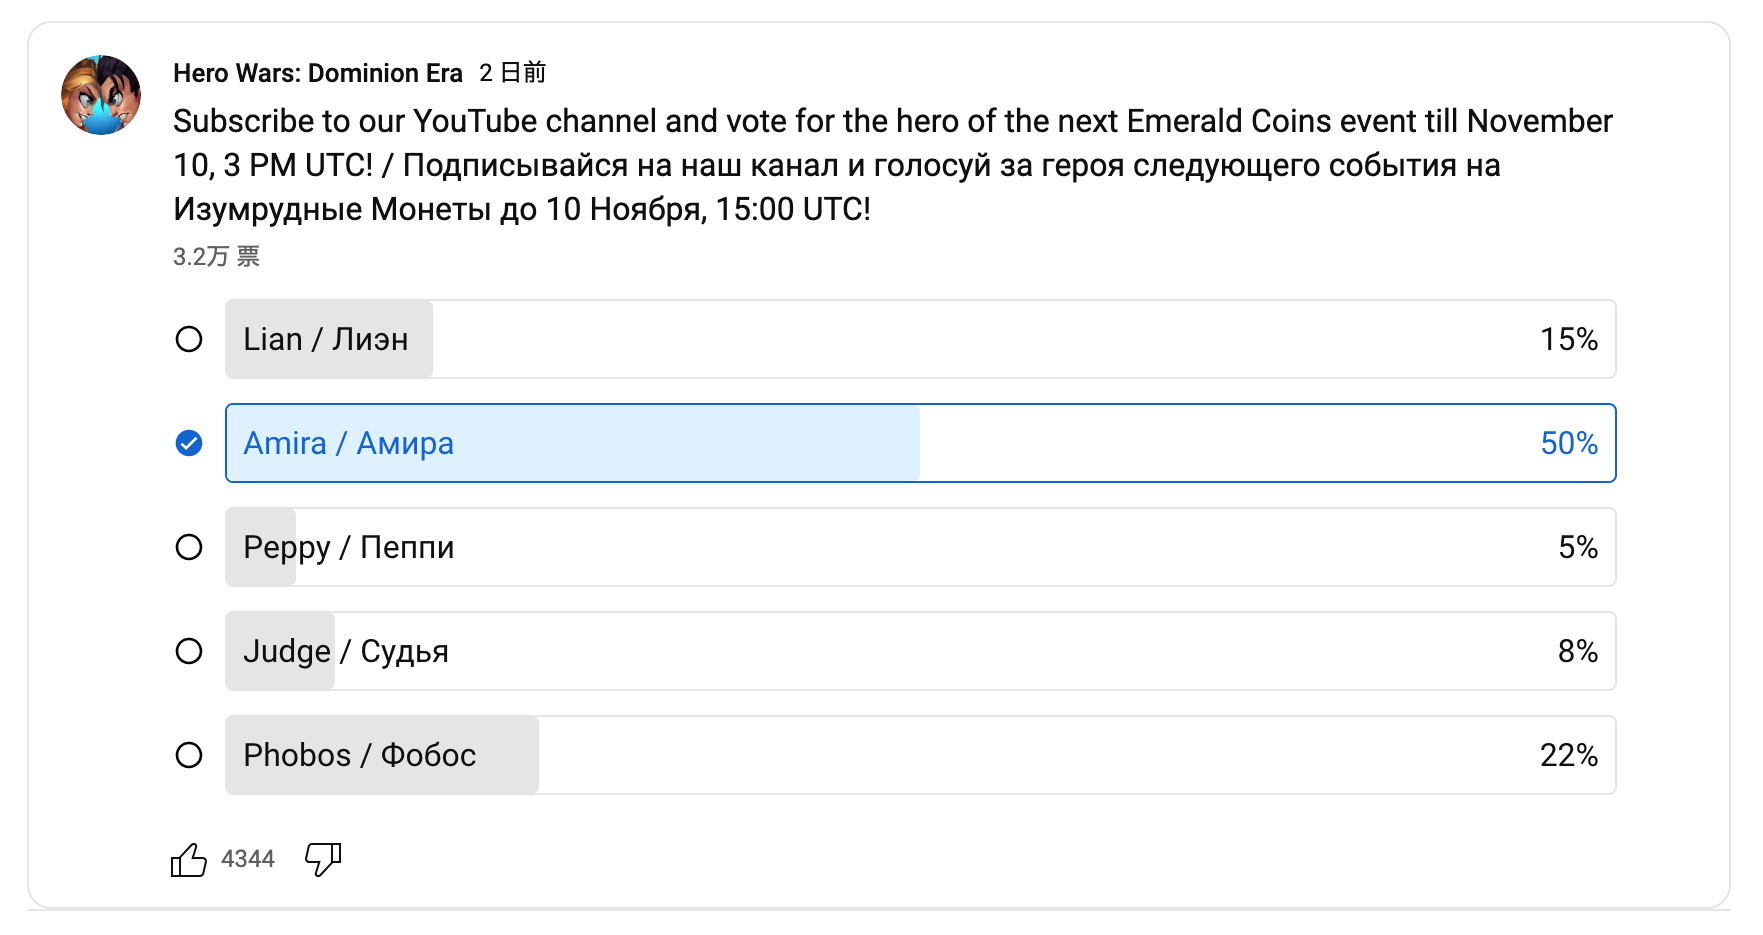Choose the Judge radio button

tap(189, 651)
